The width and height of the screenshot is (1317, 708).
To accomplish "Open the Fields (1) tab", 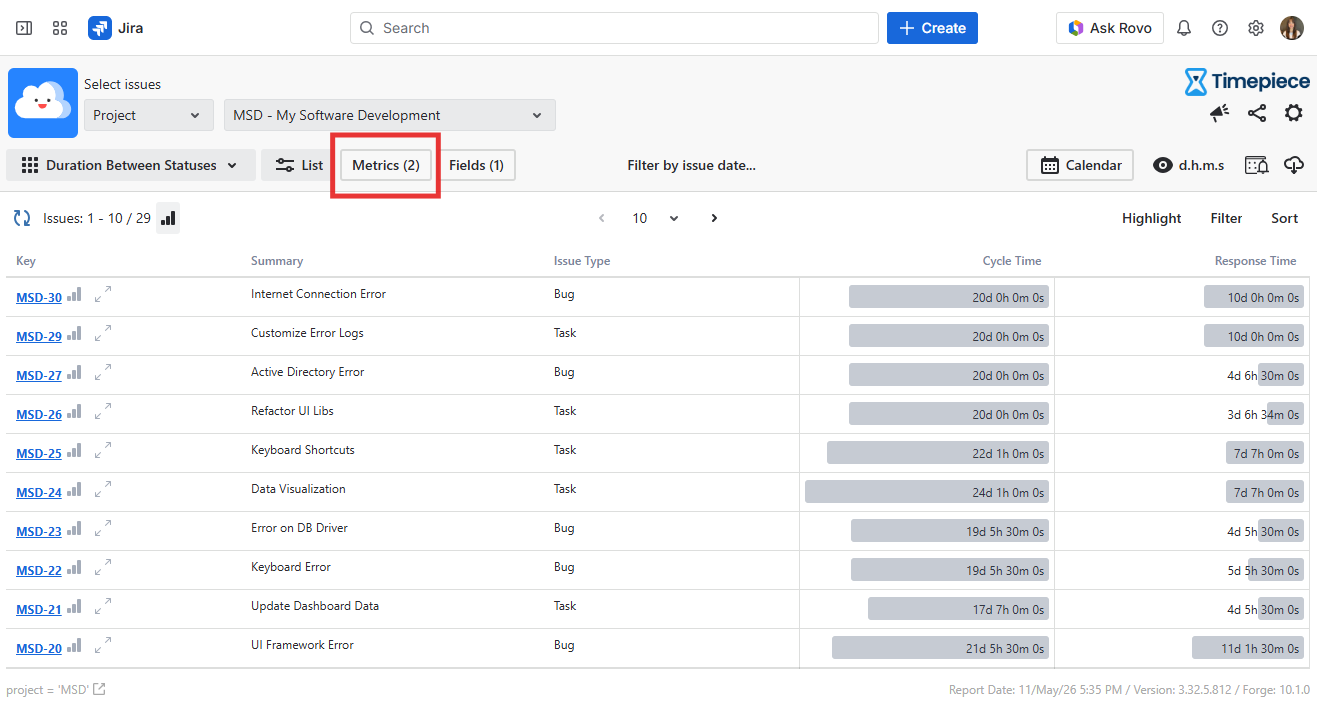I will [476, 165].
